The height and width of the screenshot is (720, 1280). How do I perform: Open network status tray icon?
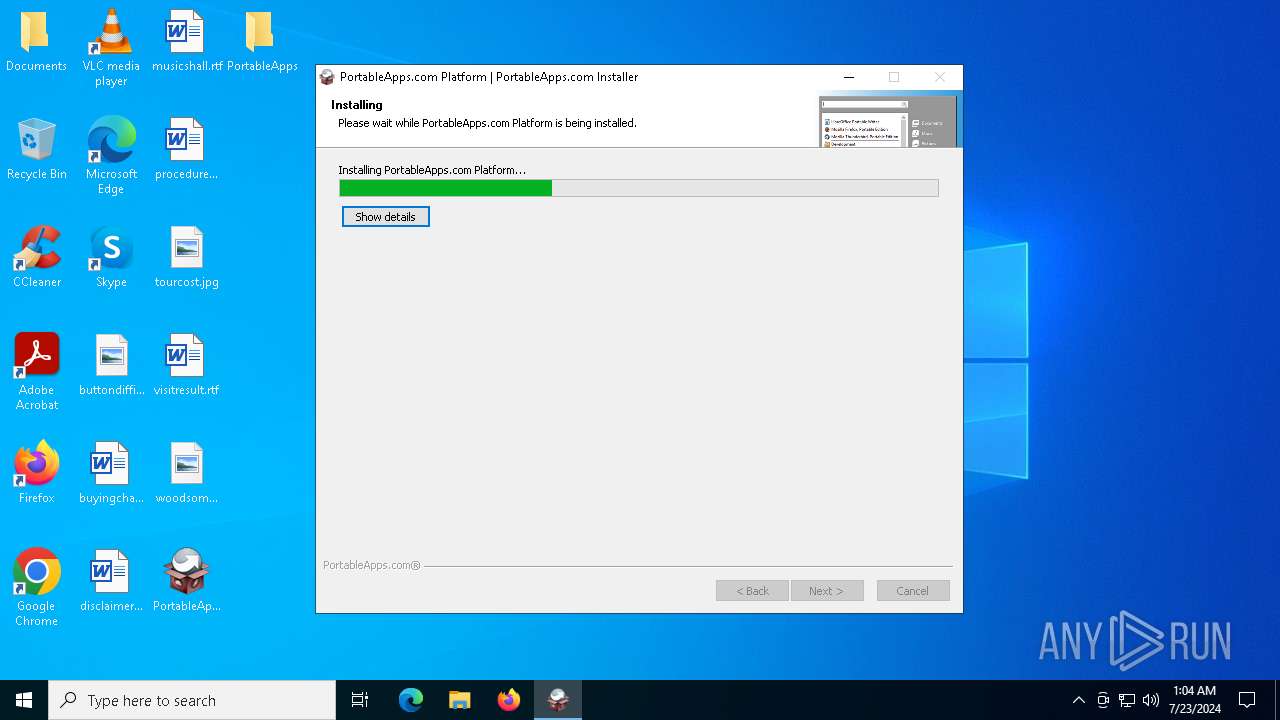(x=1127, y=700)
